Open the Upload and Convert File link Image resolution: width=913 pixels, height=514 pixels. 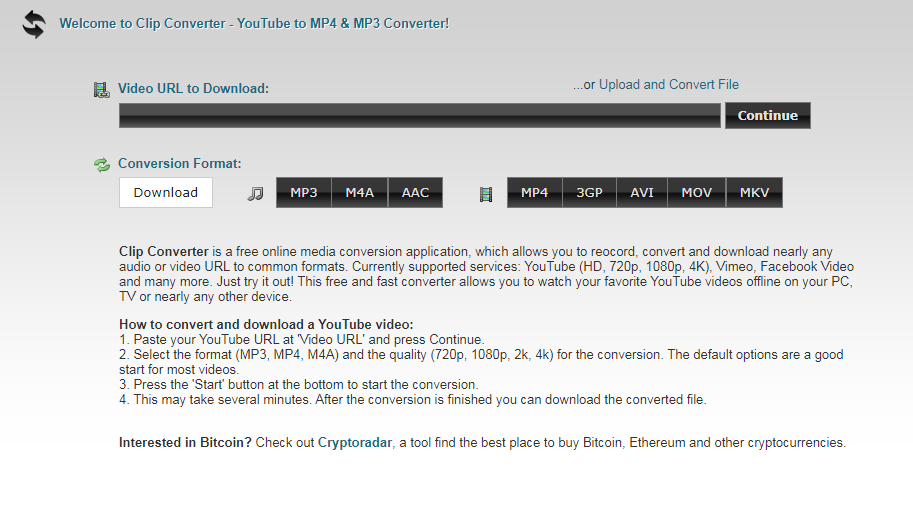pyautogui.click(x=668, y=84)
